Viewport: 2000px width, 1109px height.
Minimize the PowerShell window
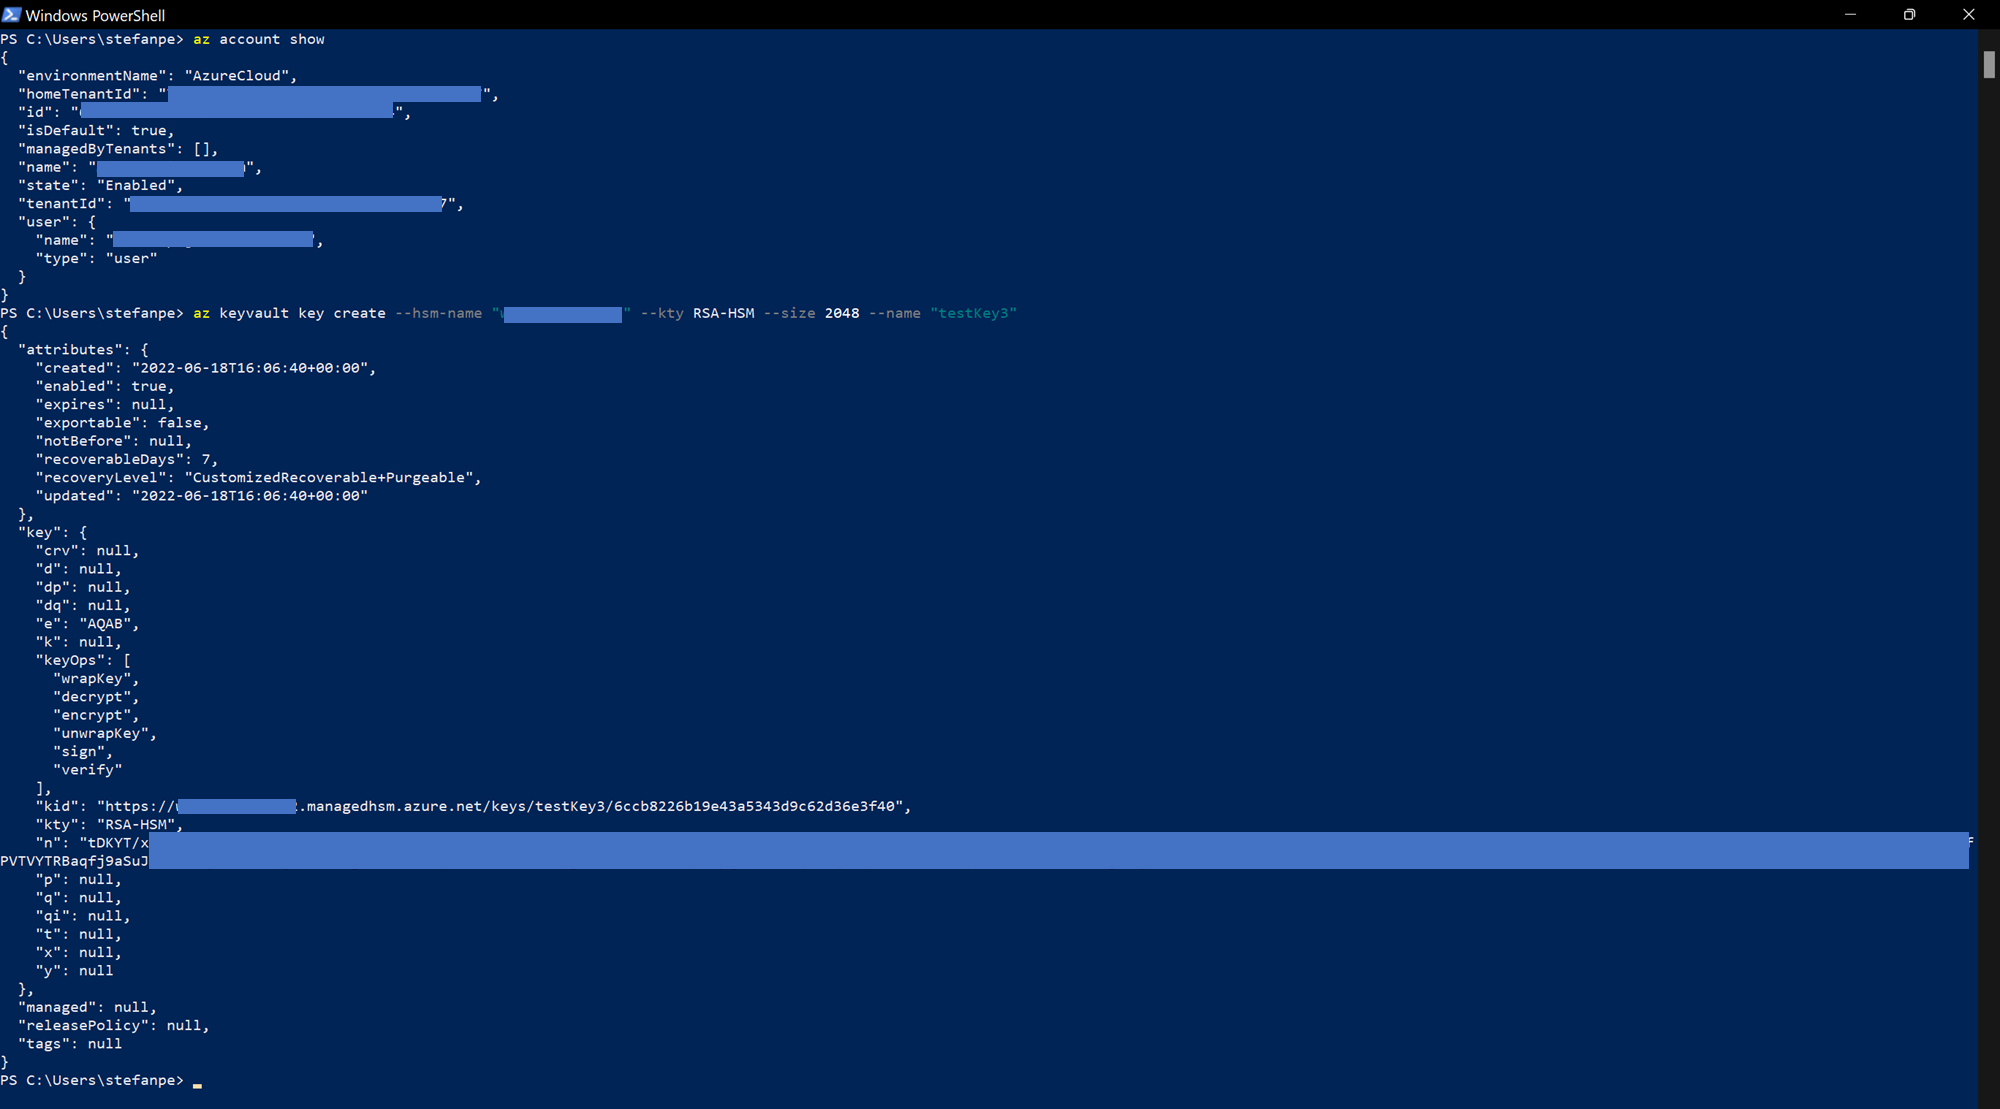(x=1850, y=14)
